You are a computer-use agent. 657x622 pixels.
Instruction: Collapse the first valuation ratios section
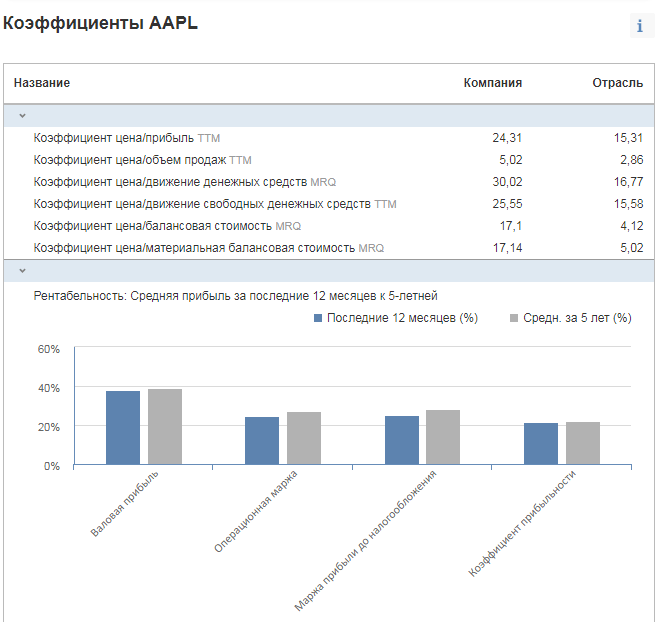point(22,116)
